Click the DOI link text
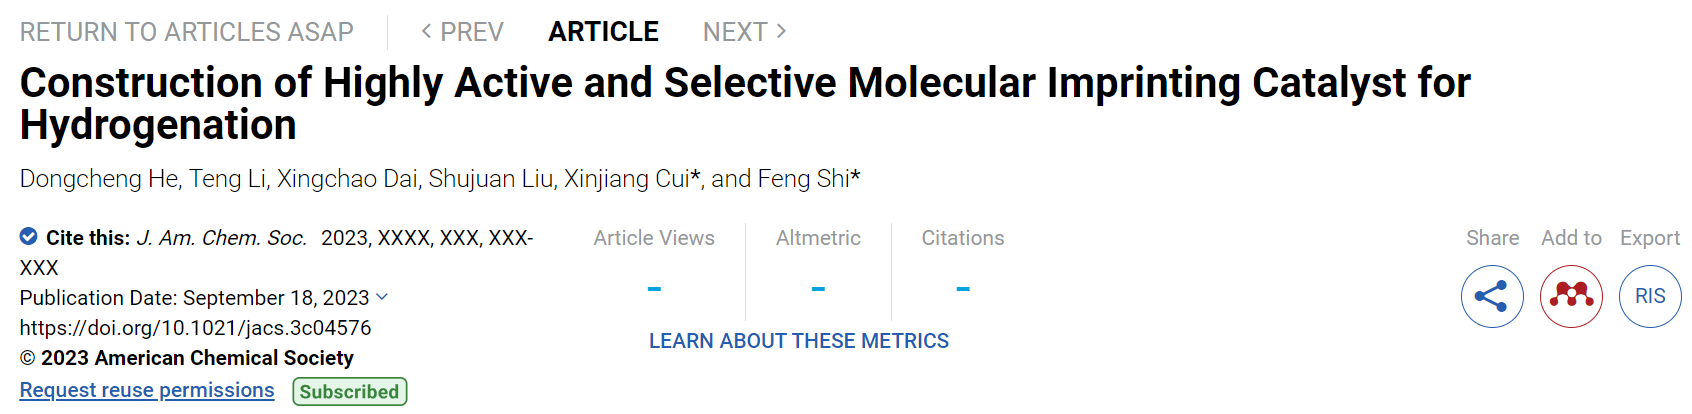1692x414 pixels. pos(196,328)
